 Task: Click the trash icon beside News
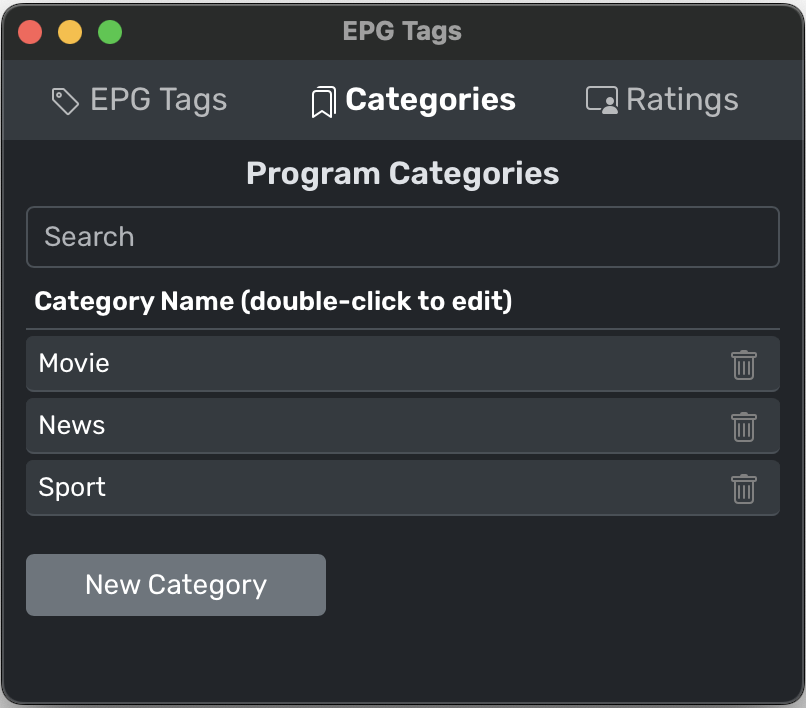pos(743,426)
